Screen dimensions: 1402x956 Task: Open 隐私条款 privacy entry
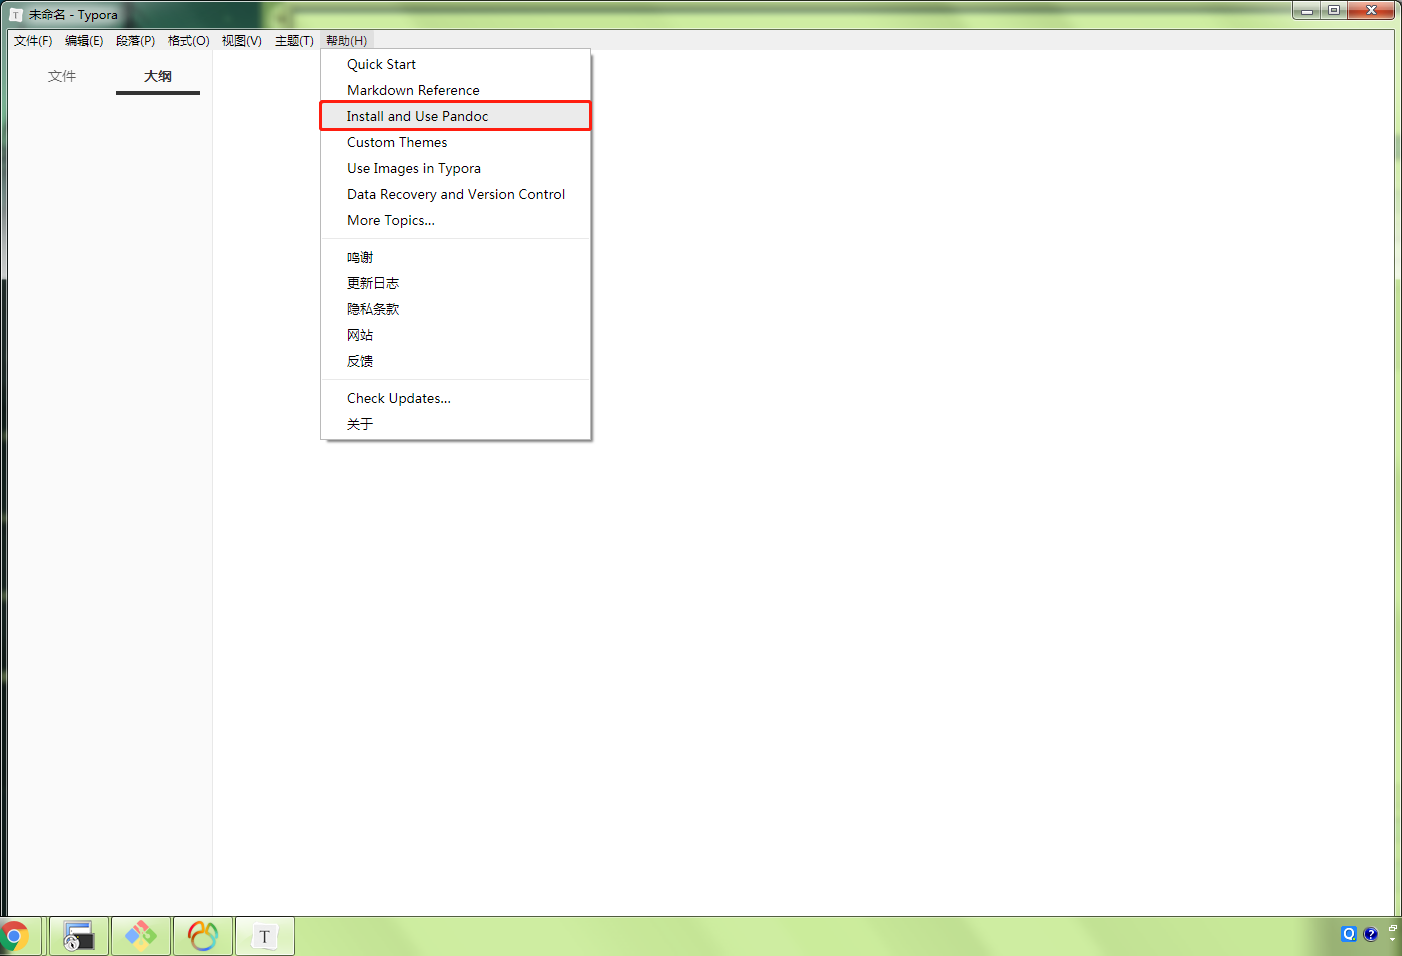(x=456, y=309)
